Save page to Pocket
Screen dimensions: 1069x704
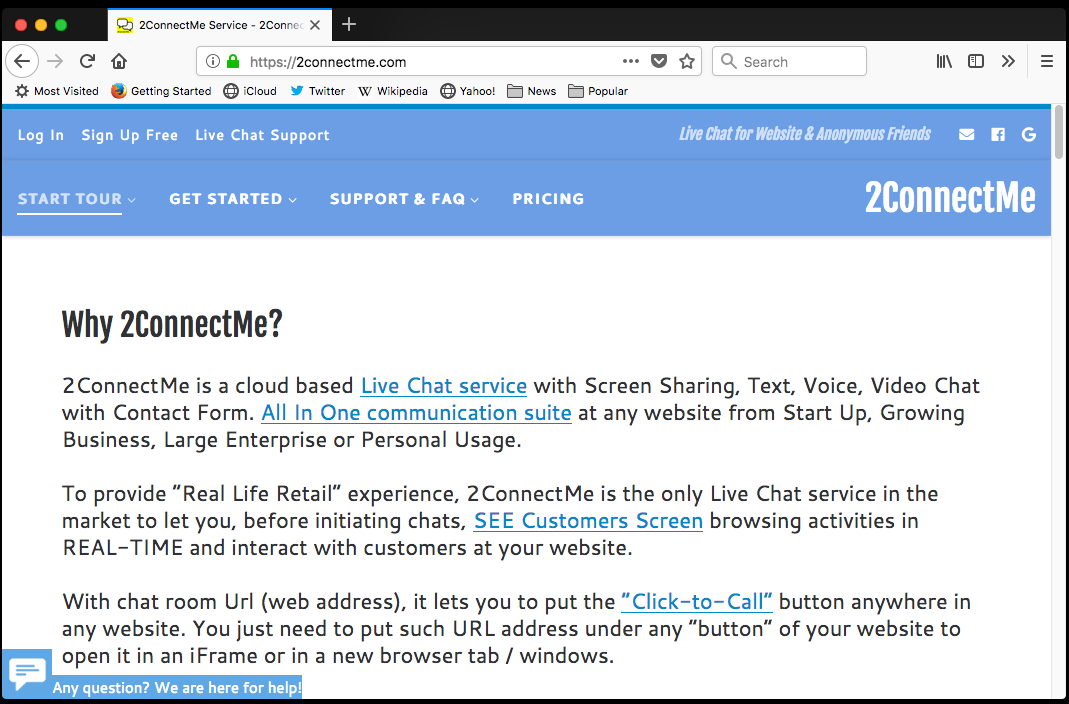pyautogui.click(x=659, y=61)
